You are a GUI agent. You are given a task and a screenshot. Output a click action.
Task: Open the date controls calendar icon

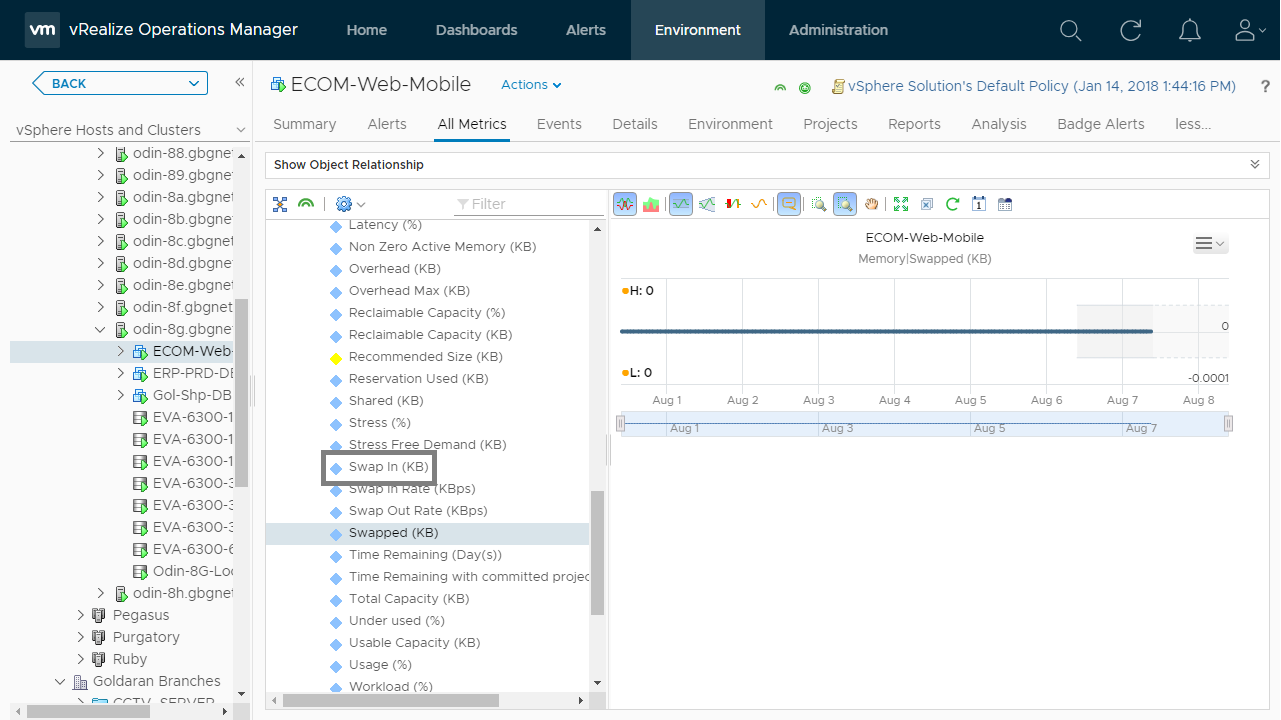(x=979, y=204)
